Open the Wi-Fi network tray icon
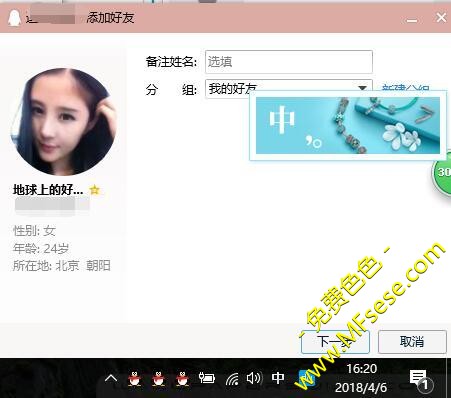 232,379
